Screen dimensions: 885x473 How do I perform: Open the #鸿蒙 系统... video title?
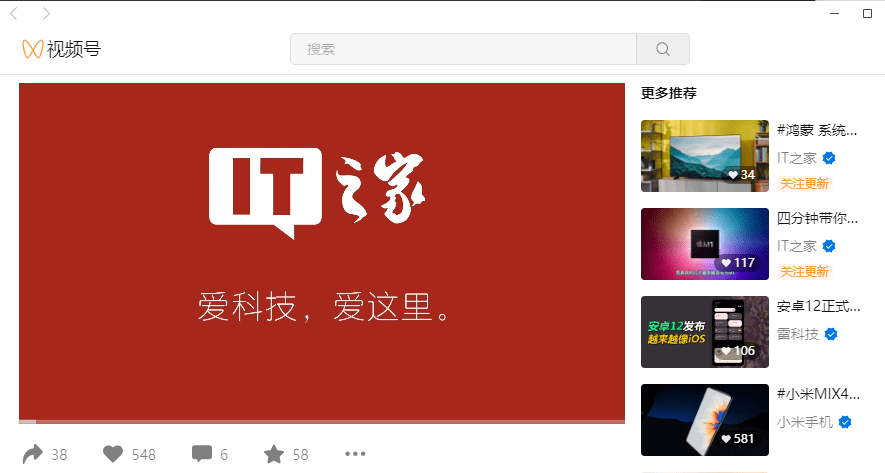(817, 130)
